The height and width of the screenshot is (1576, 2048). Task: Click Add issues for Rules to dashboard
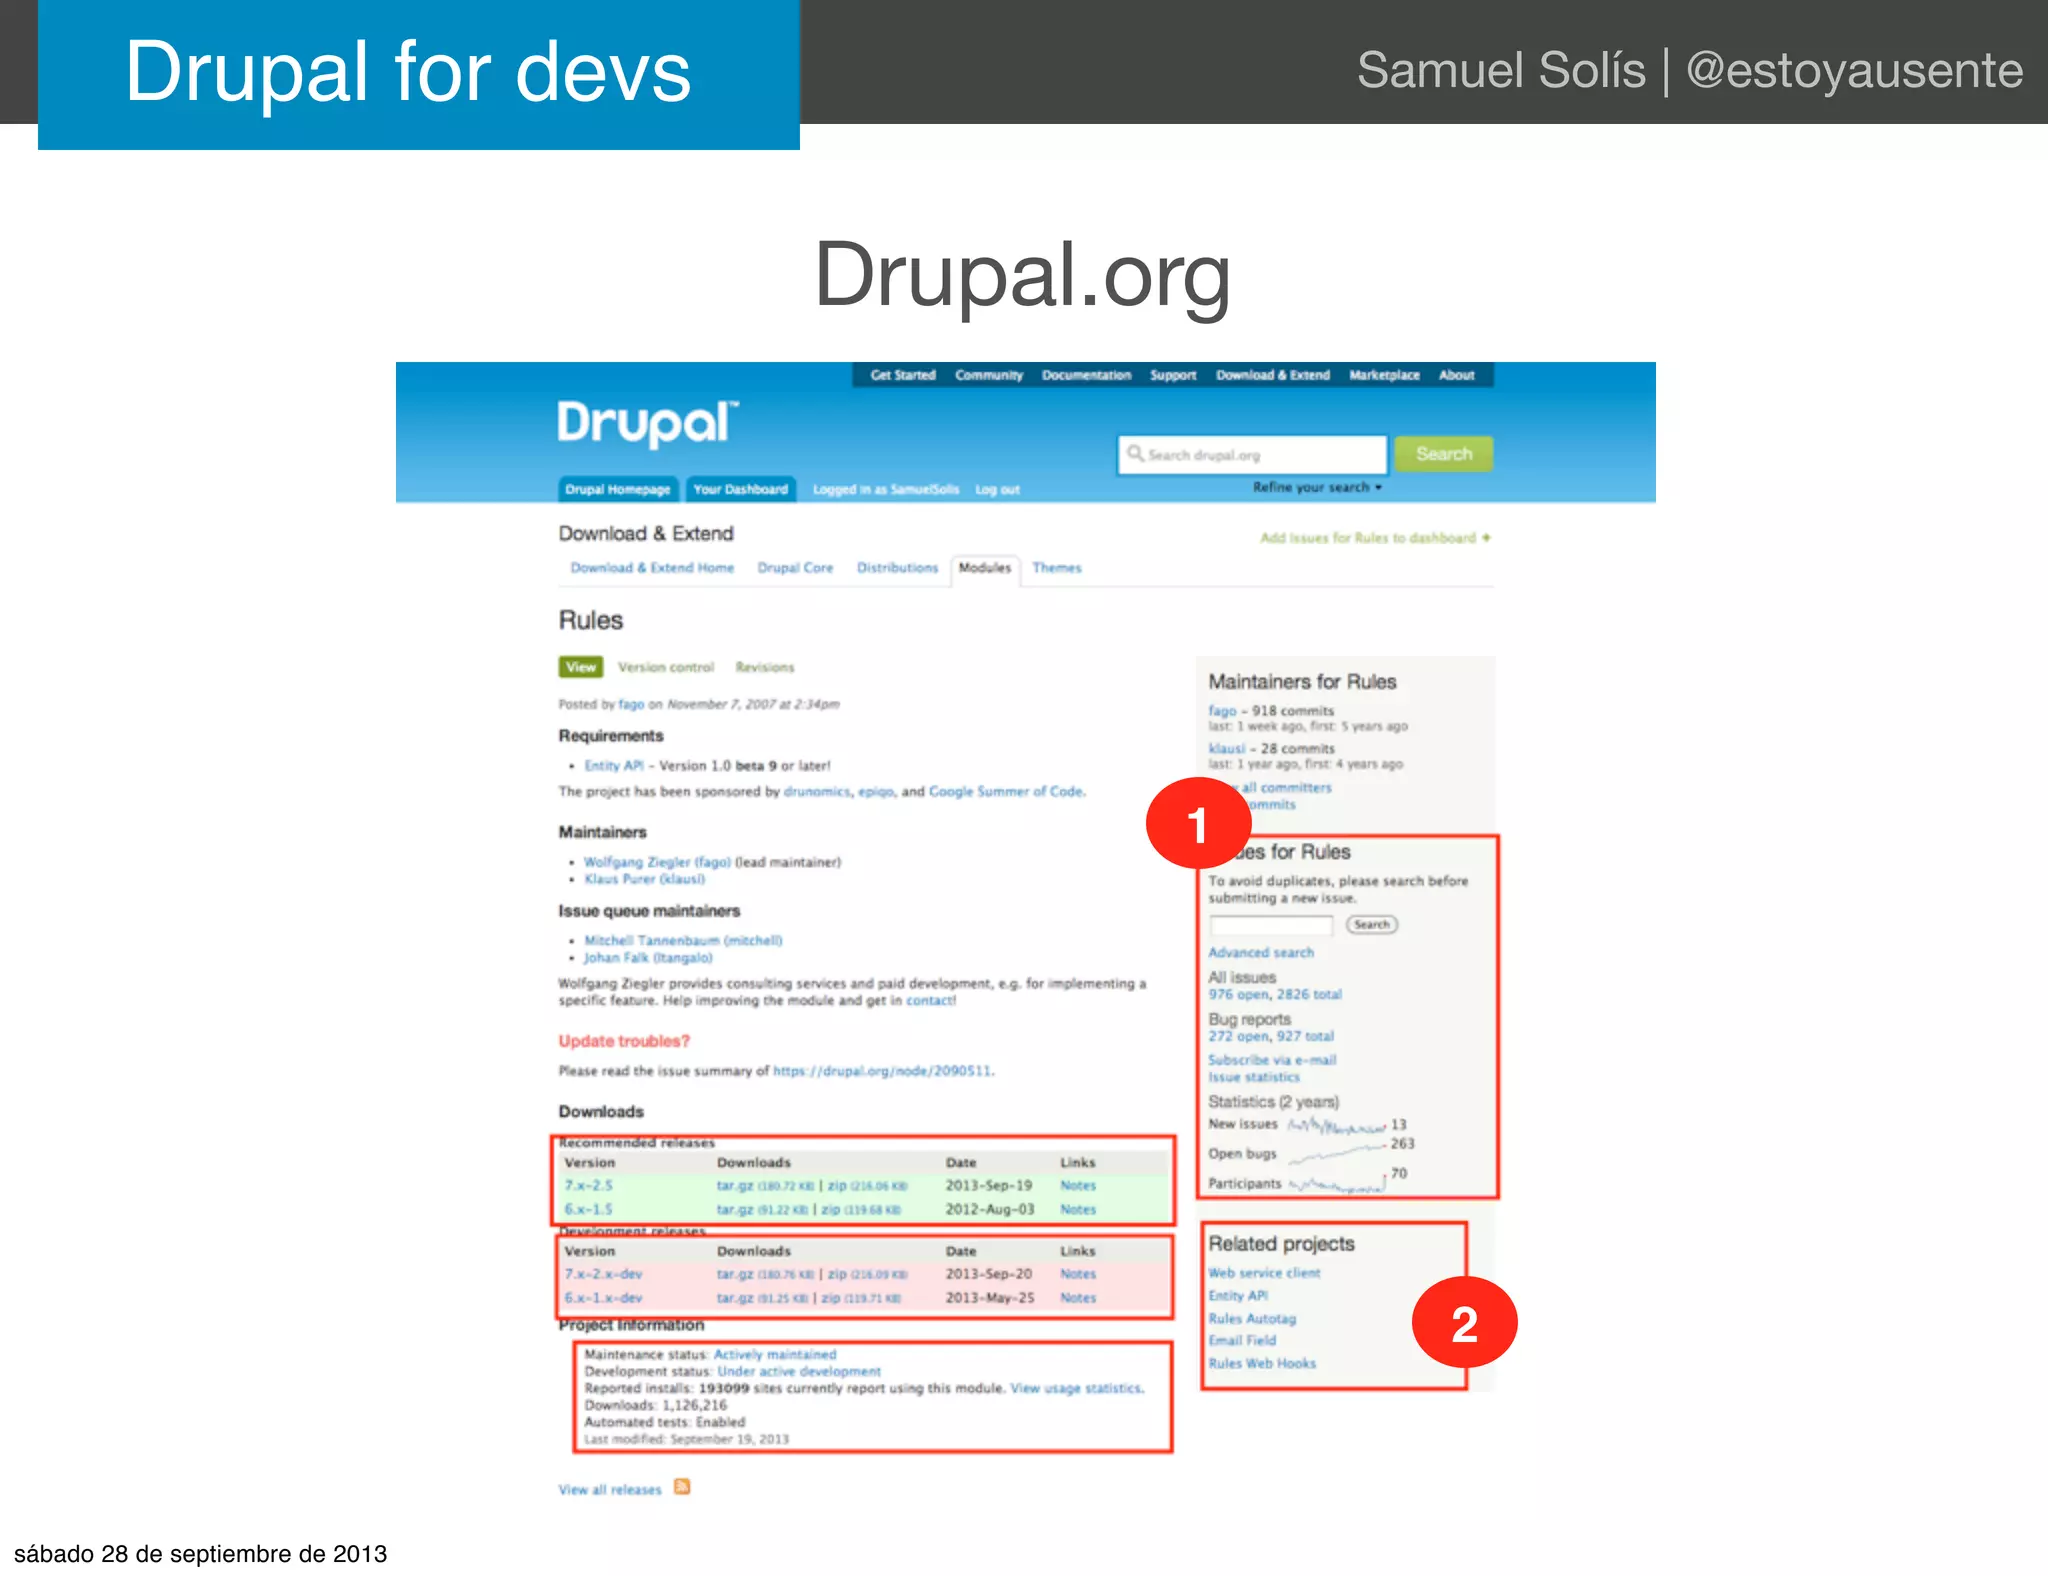(x=1375, y=538)
